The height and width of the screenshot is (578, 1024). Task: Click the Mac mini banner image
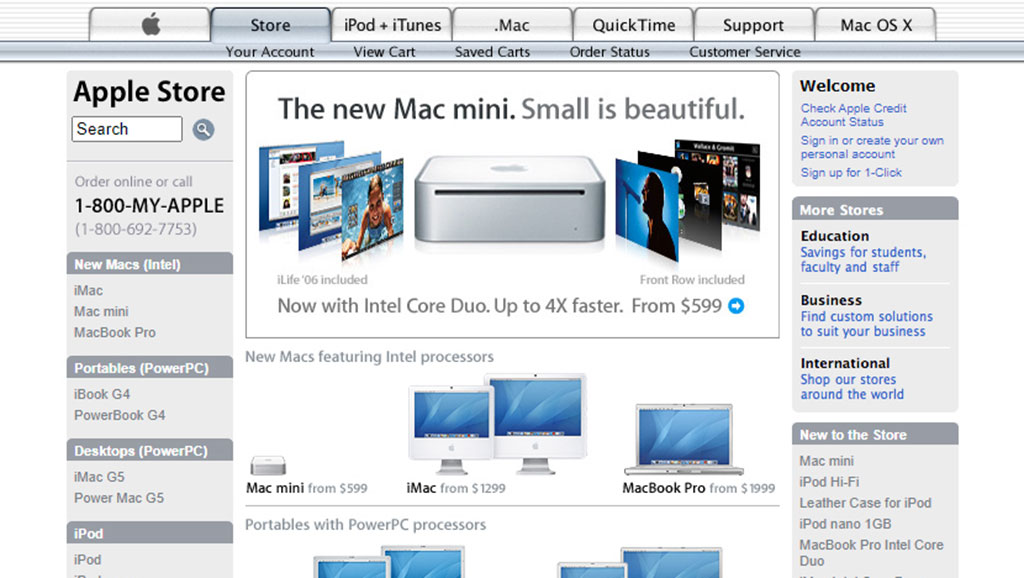click(510, 200)
